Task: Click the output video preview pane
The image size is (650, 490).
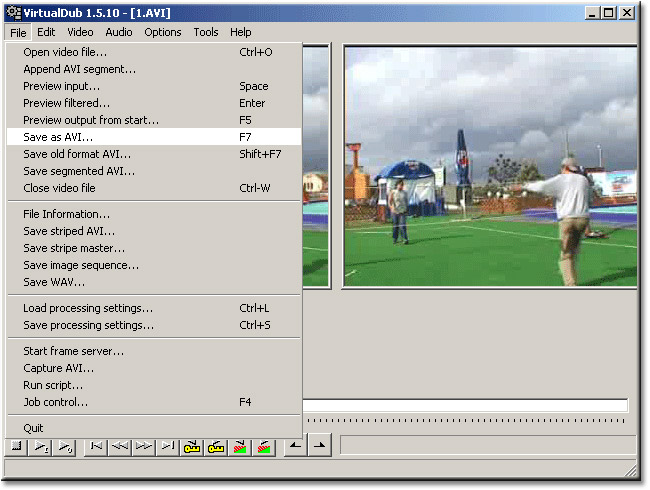Action: point(490,167)
